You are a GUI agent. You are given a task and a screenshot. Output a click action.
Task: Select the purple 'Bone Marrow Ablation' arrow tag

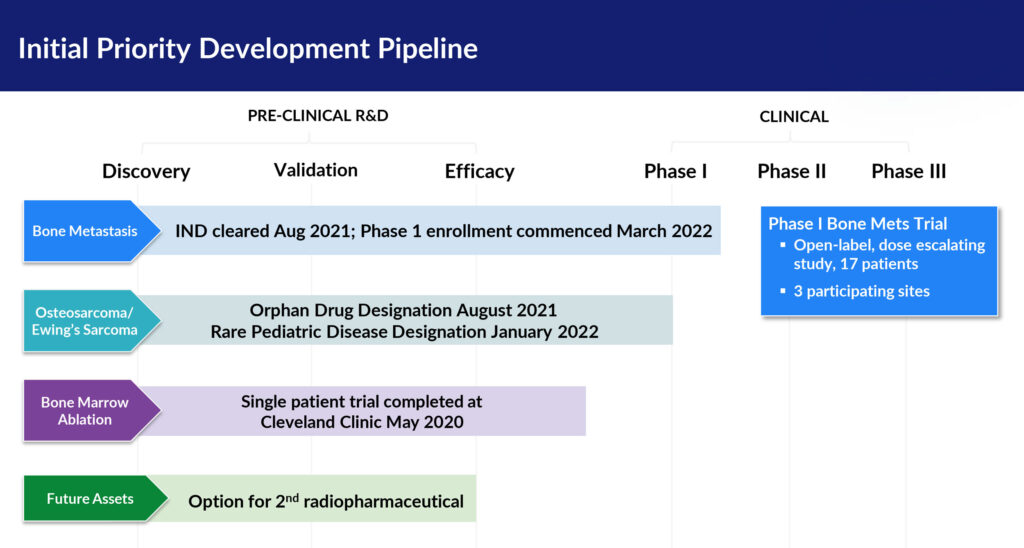(91, 411)
